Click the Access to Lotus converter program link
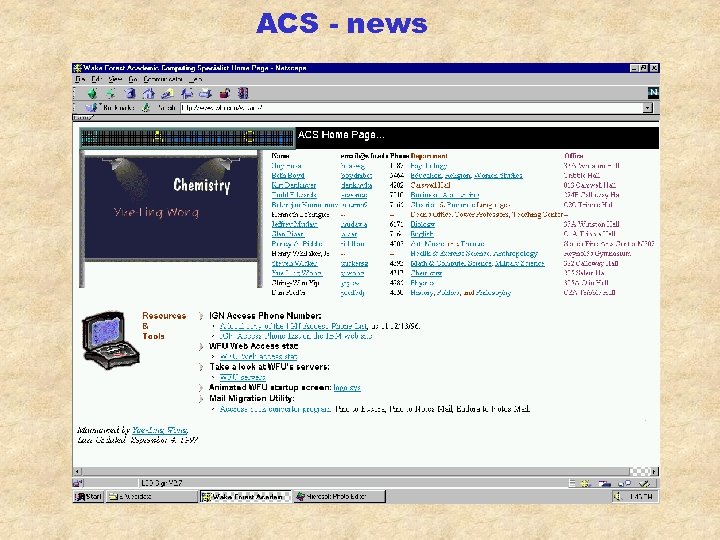The image size is (720, 540). pyautogui.click(x=275, y=409)
